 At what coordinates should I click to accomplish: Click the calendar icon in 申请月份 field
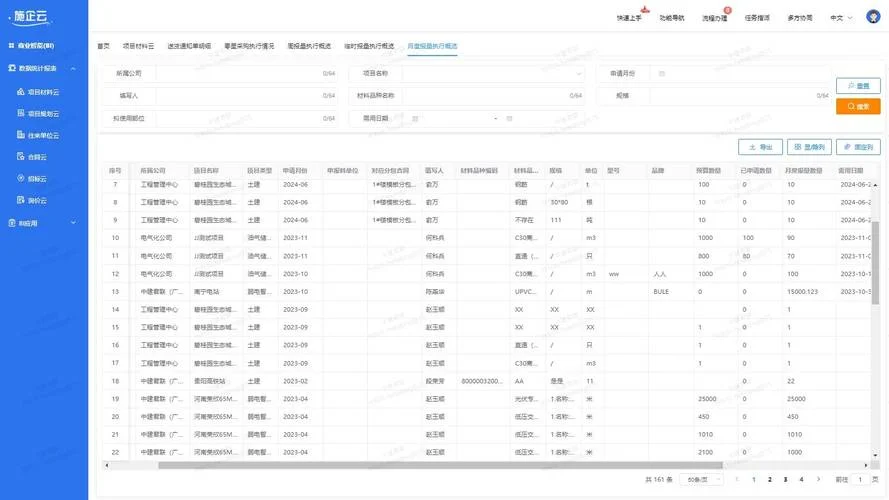click(662, 74)
